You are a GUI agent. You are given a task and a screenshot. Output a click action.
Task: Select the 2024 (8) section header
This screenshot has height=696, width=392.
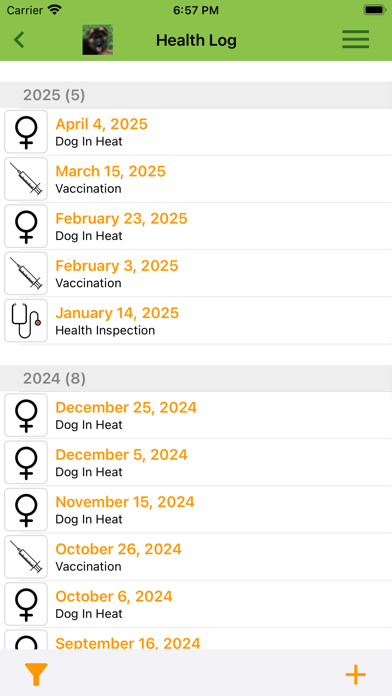196,379
